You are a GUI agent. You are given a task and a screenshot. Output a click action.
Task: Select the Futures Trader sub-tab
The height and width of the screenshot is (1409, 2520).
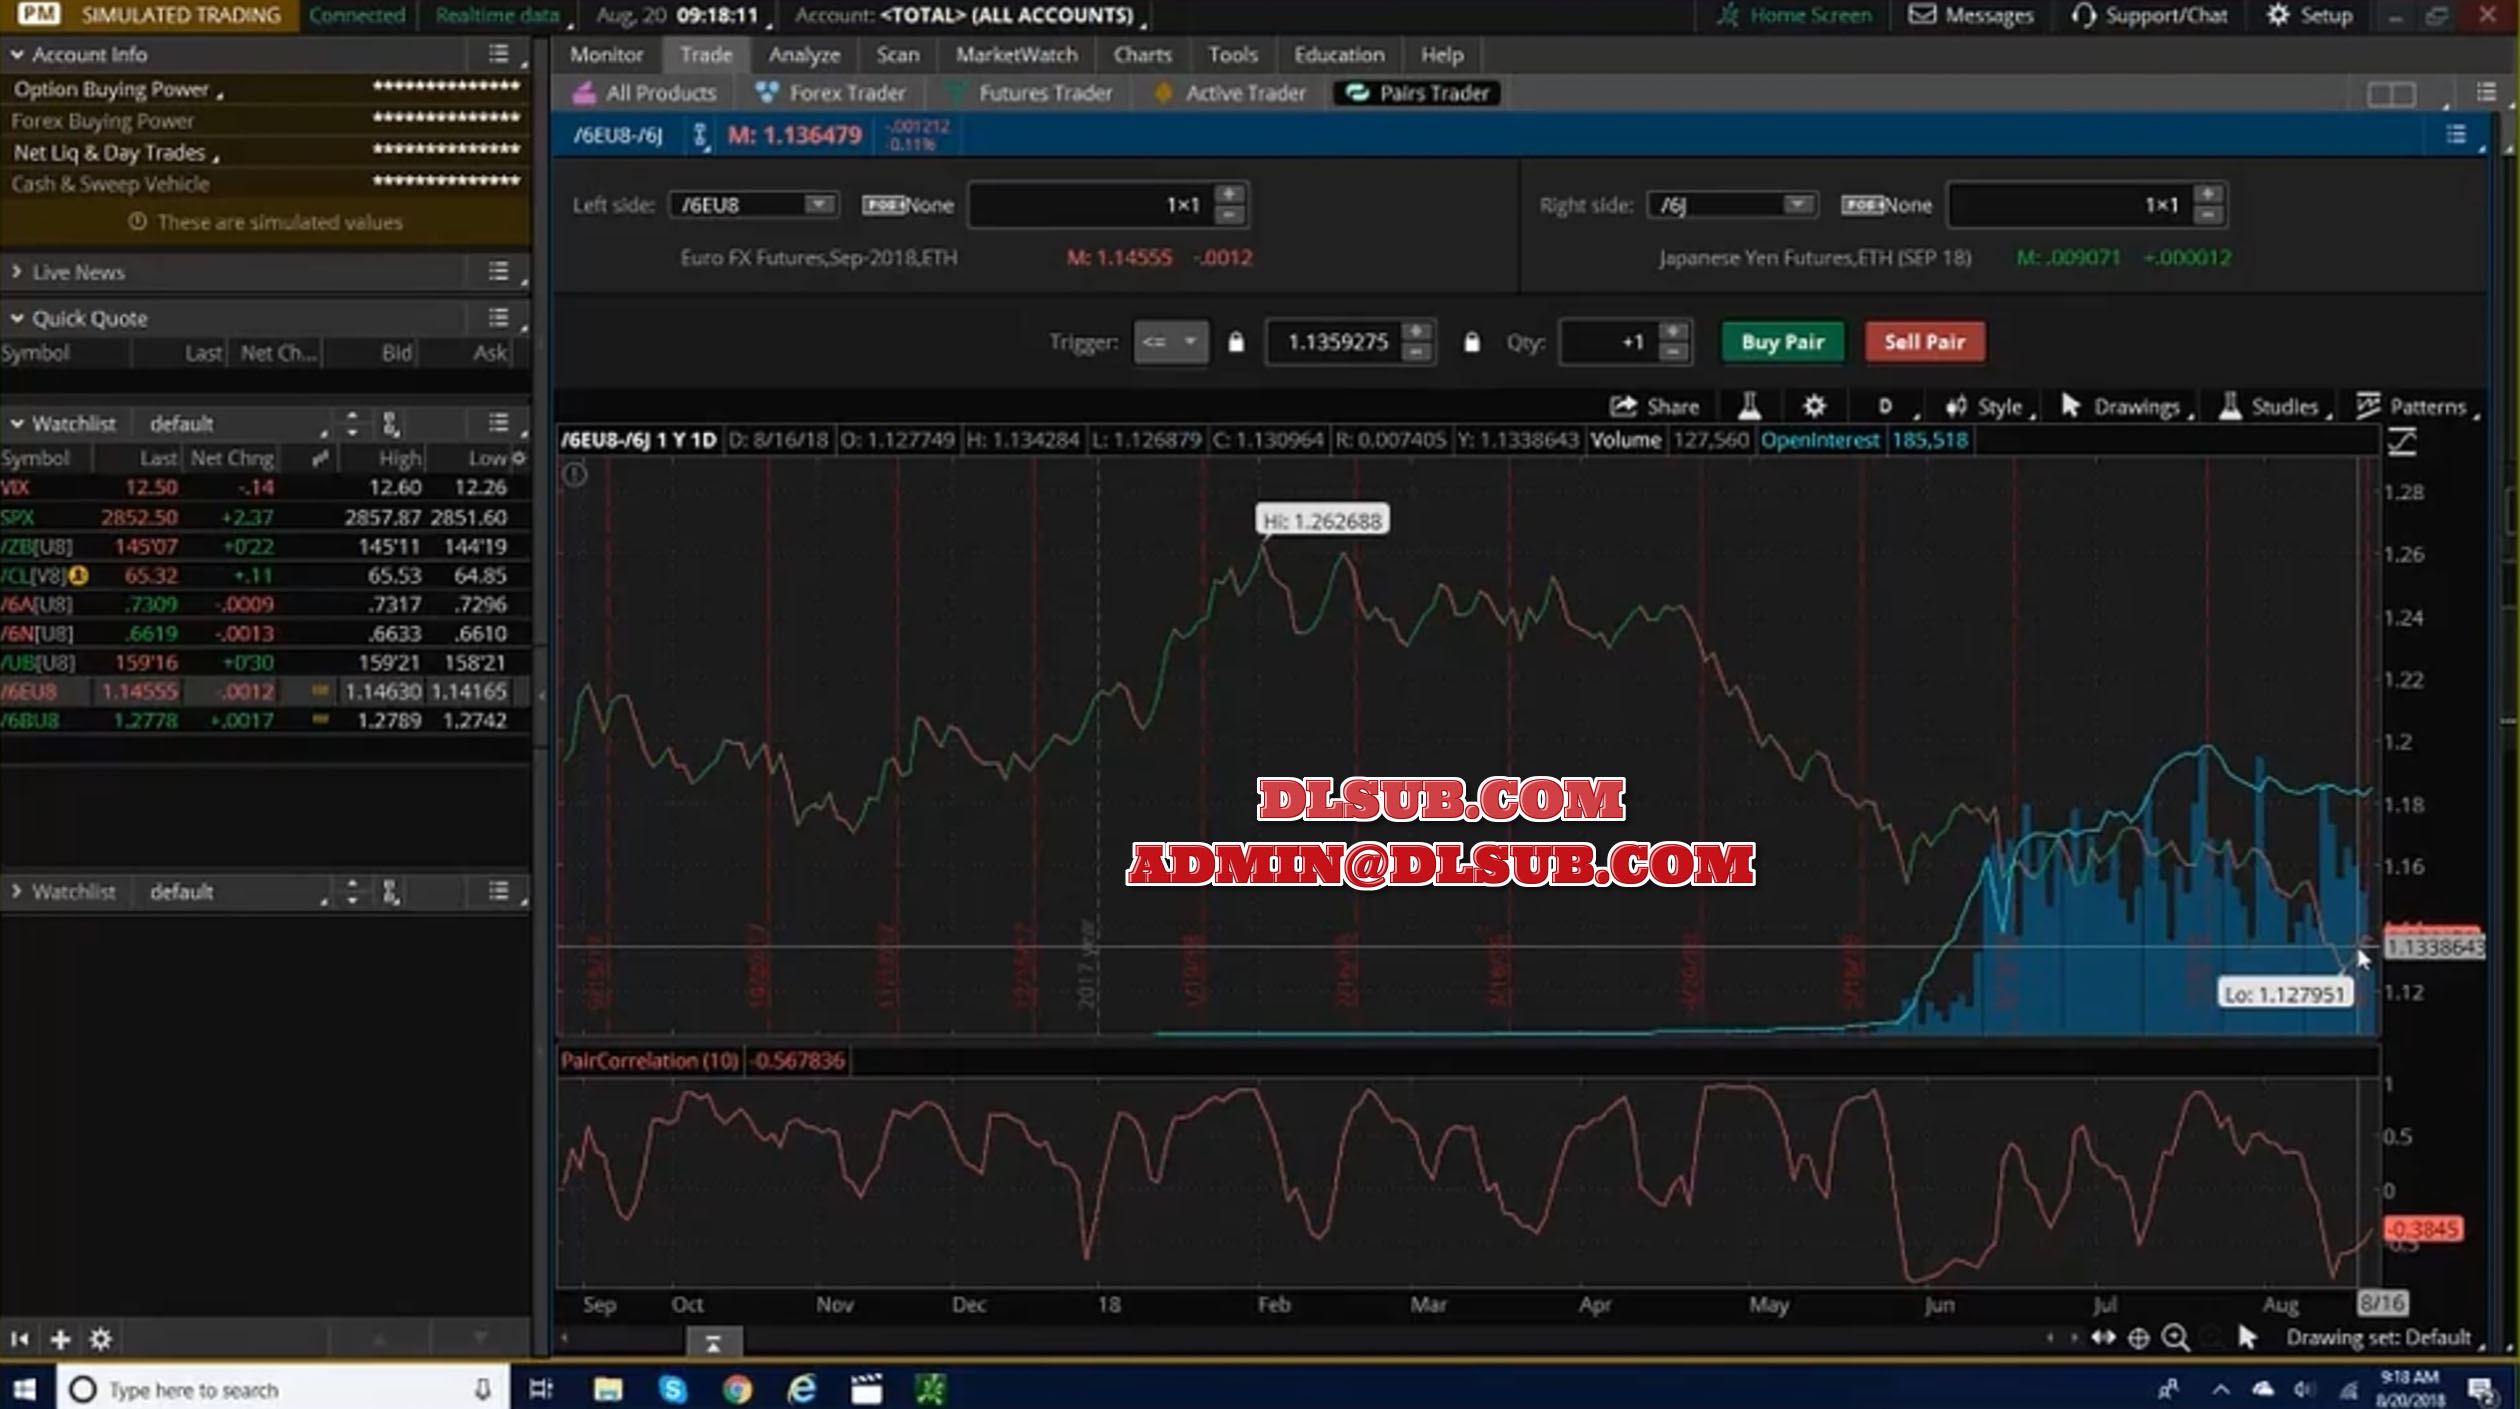(1044, 93)
